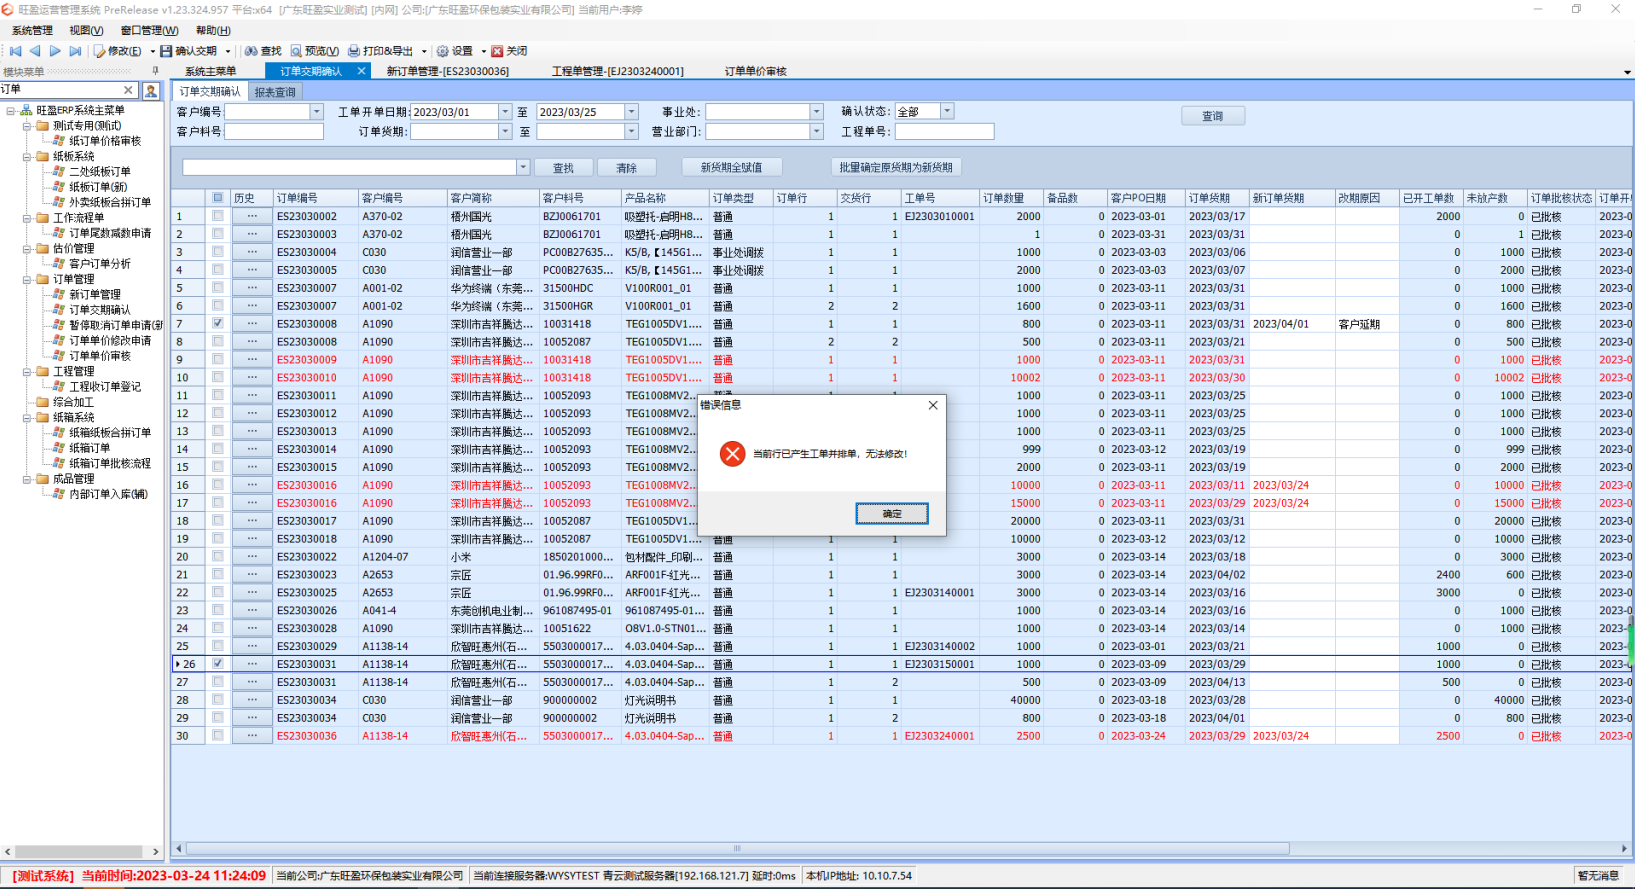The image size is (1635, 889).
Task: Go to the next record in the toolbar
Action: coord(55,51)
